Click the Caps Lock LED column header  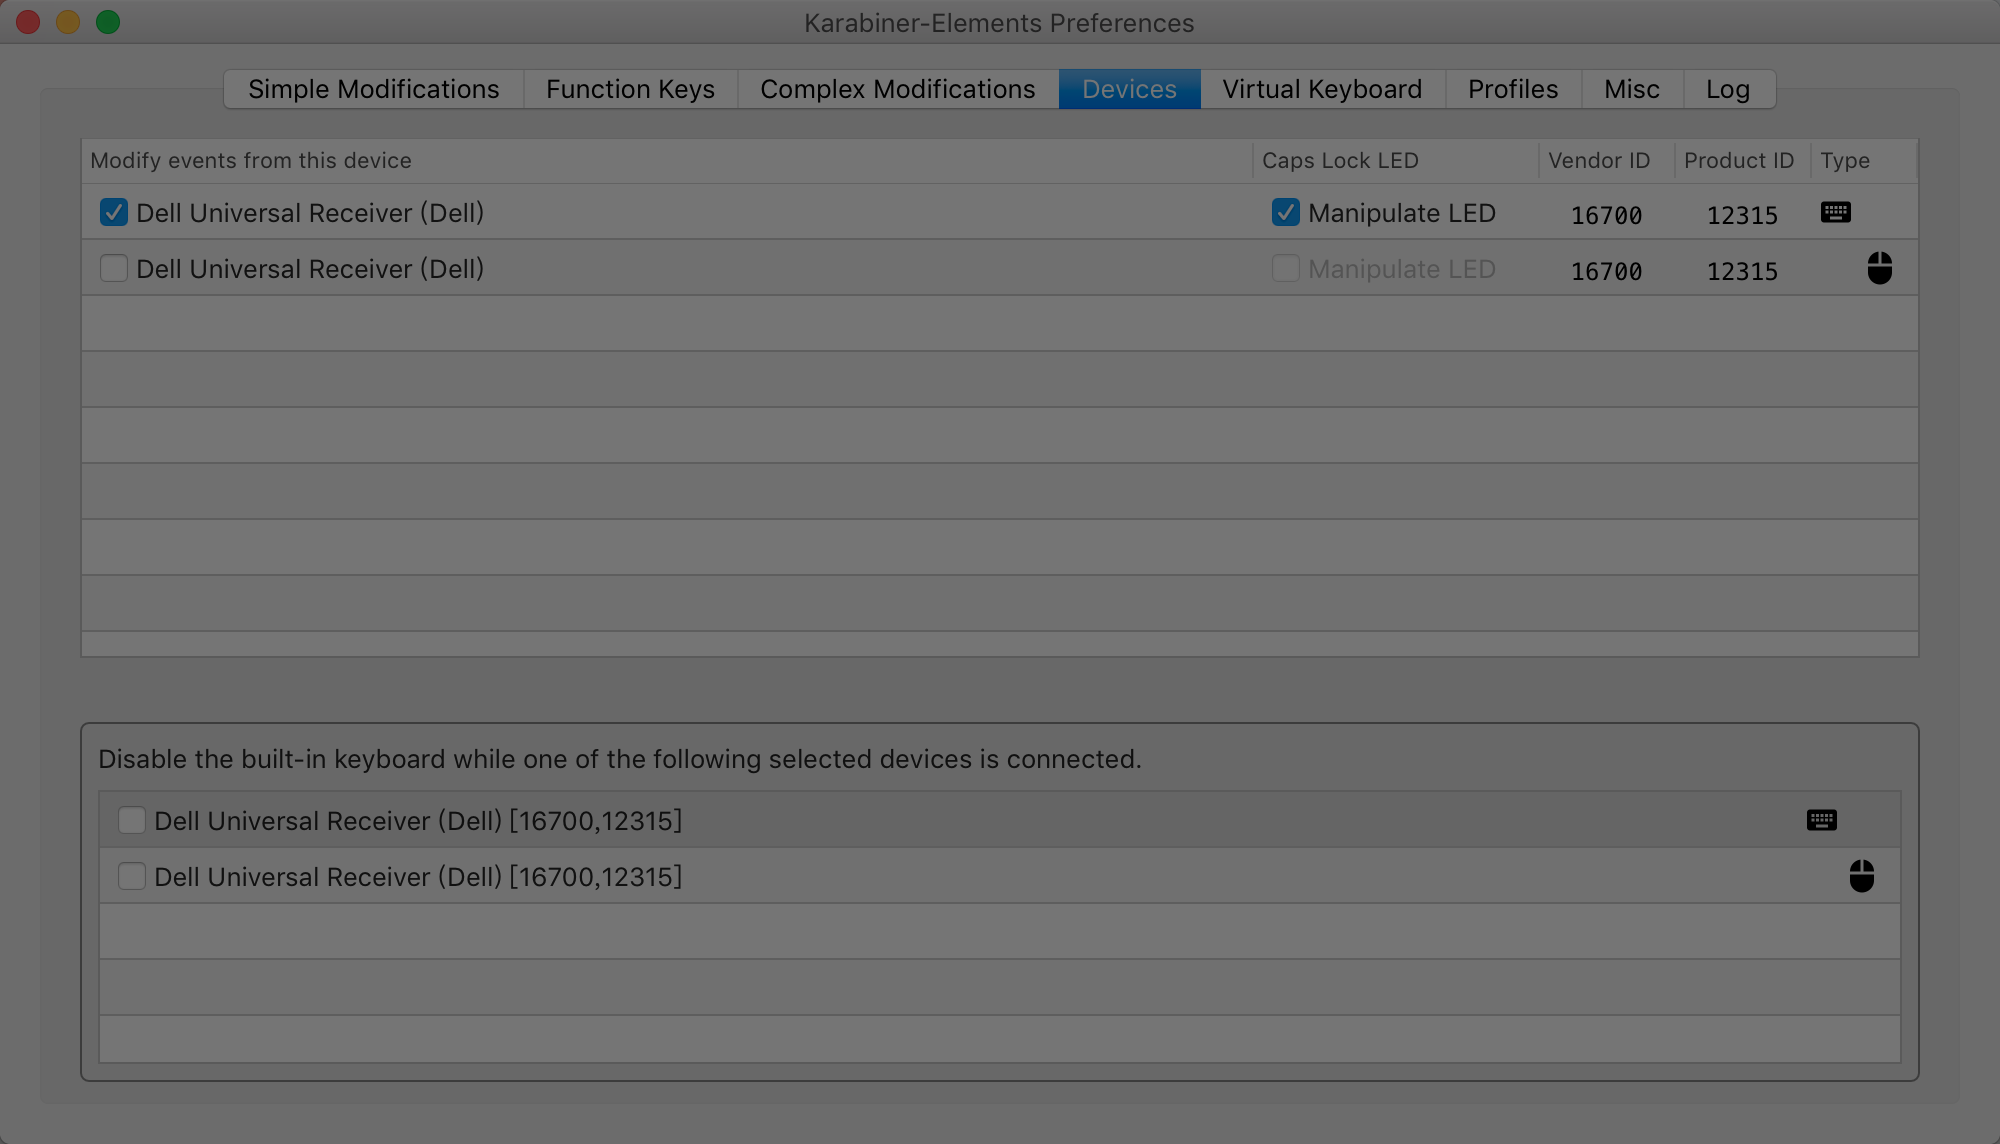click(x=1340, y=161)
